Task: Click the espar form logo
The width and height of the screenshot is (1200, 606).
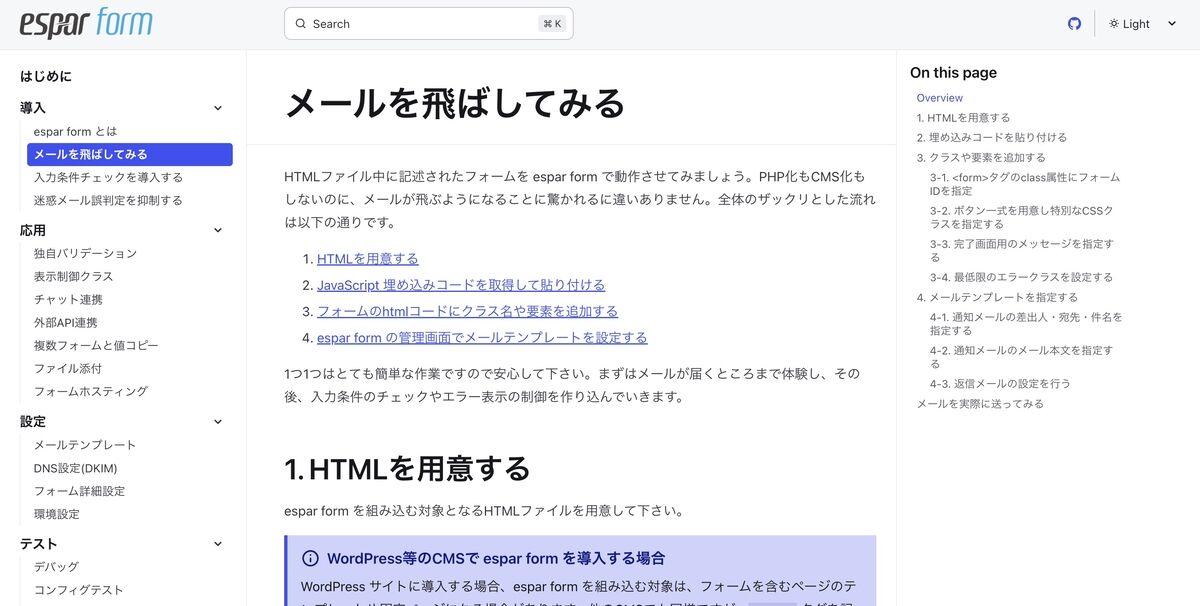Action: [x=85, y=23]
